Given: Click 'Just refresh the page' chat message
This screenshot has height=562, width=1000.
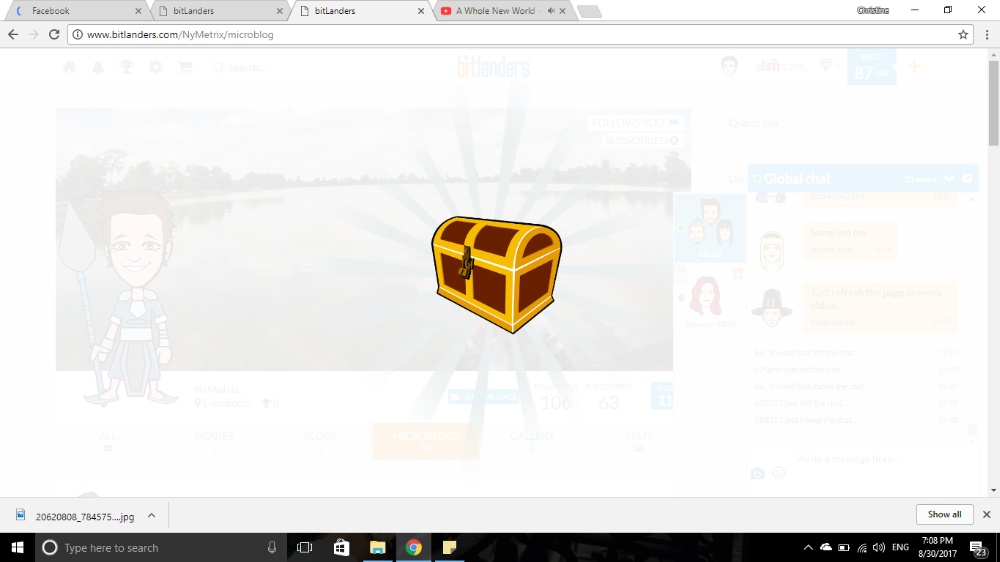Looking at the screenshot, I should tap(879, 307).
